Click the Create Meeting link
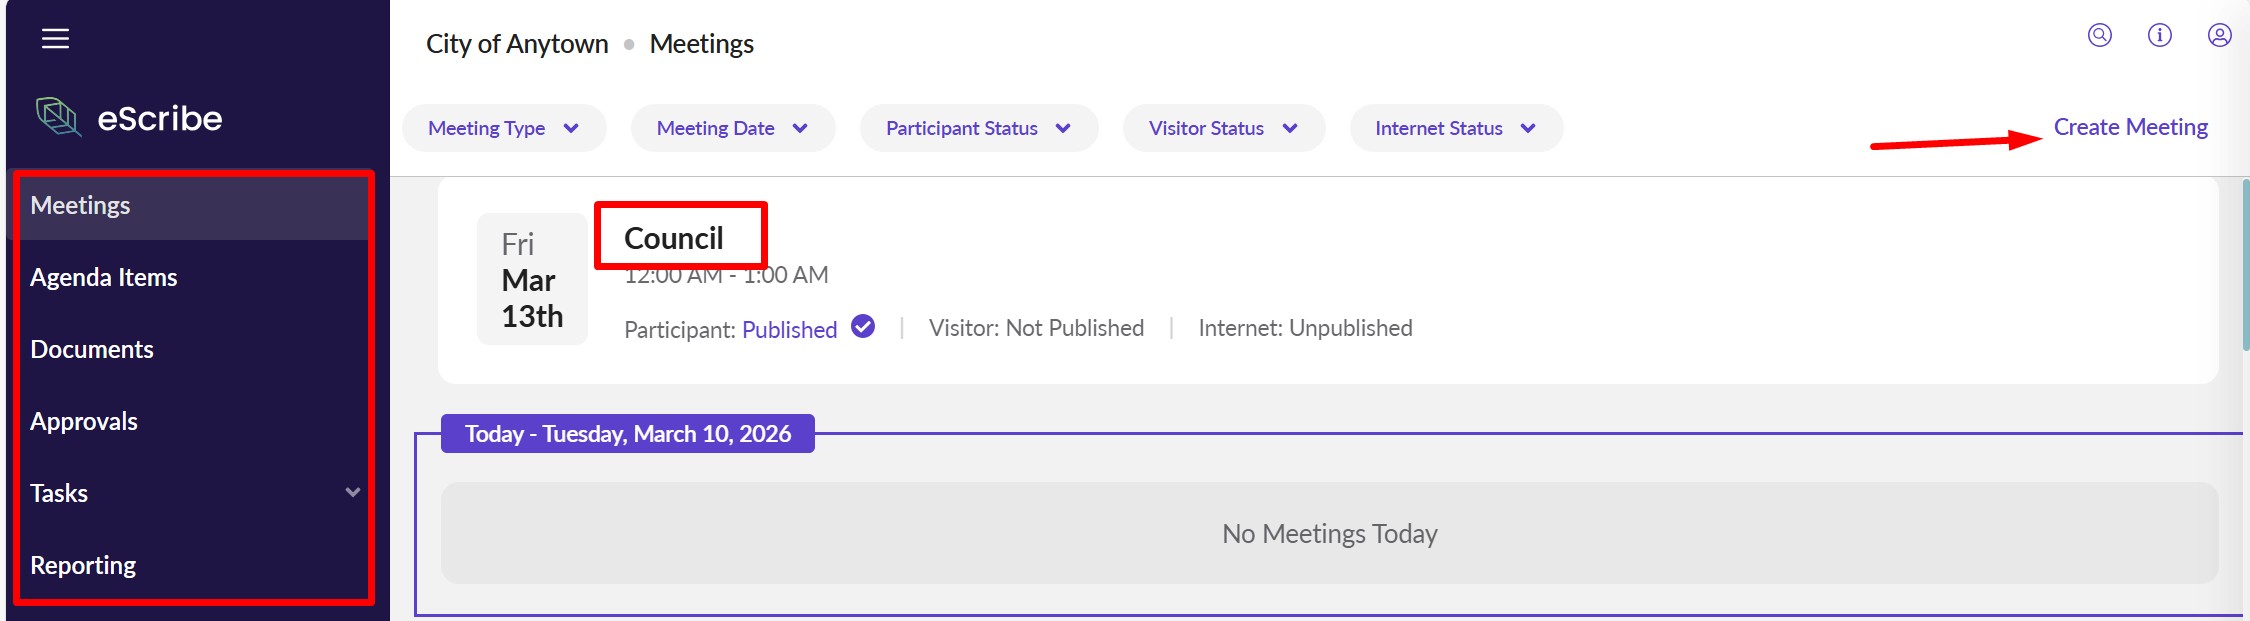 (x=2130, y=127)
